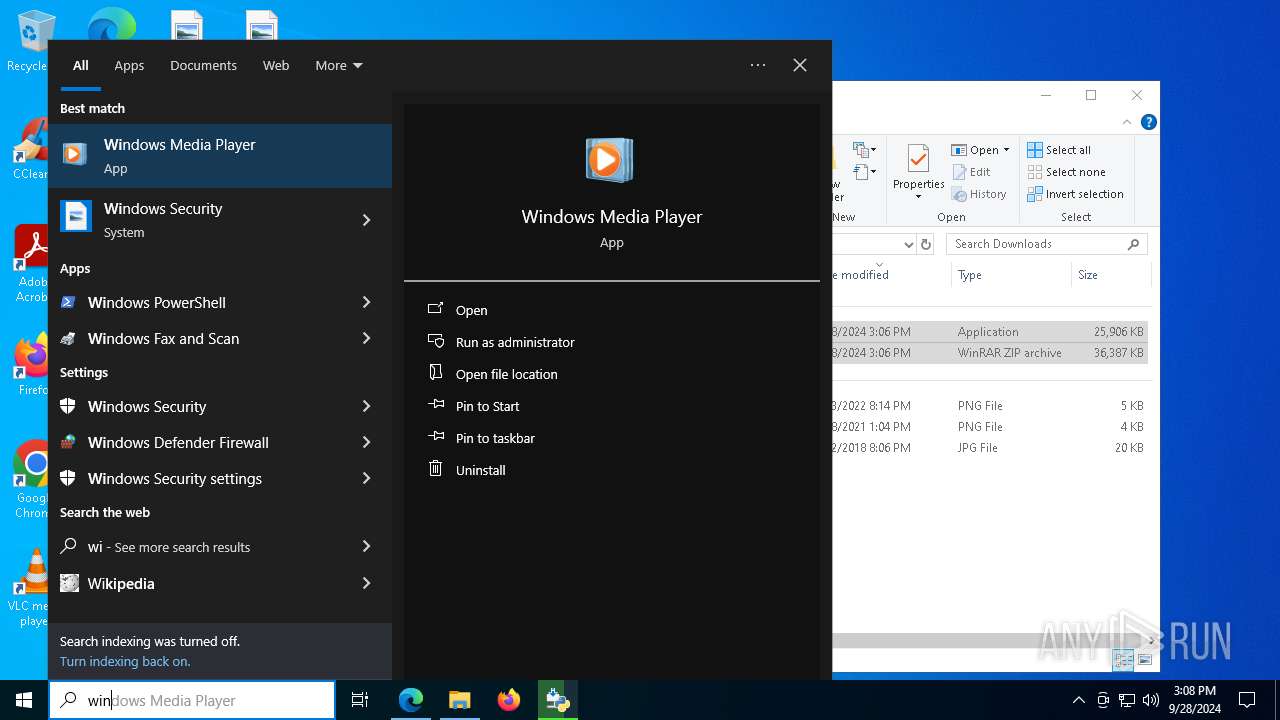Expand Windows Fax and Scan arrow

click(x=366, y=338)
